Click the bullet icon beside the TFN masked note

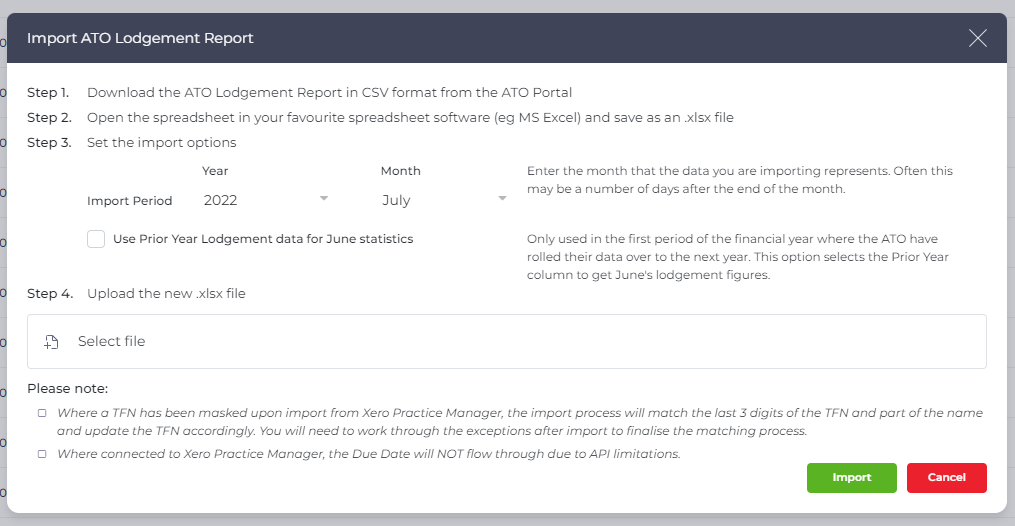click(42, 413)
